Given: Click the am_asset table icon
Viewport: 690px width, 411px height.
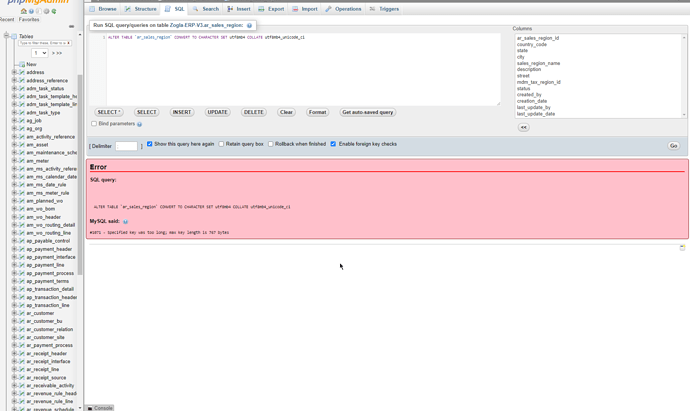Looking at the screenshot, I should coord(22,145).
